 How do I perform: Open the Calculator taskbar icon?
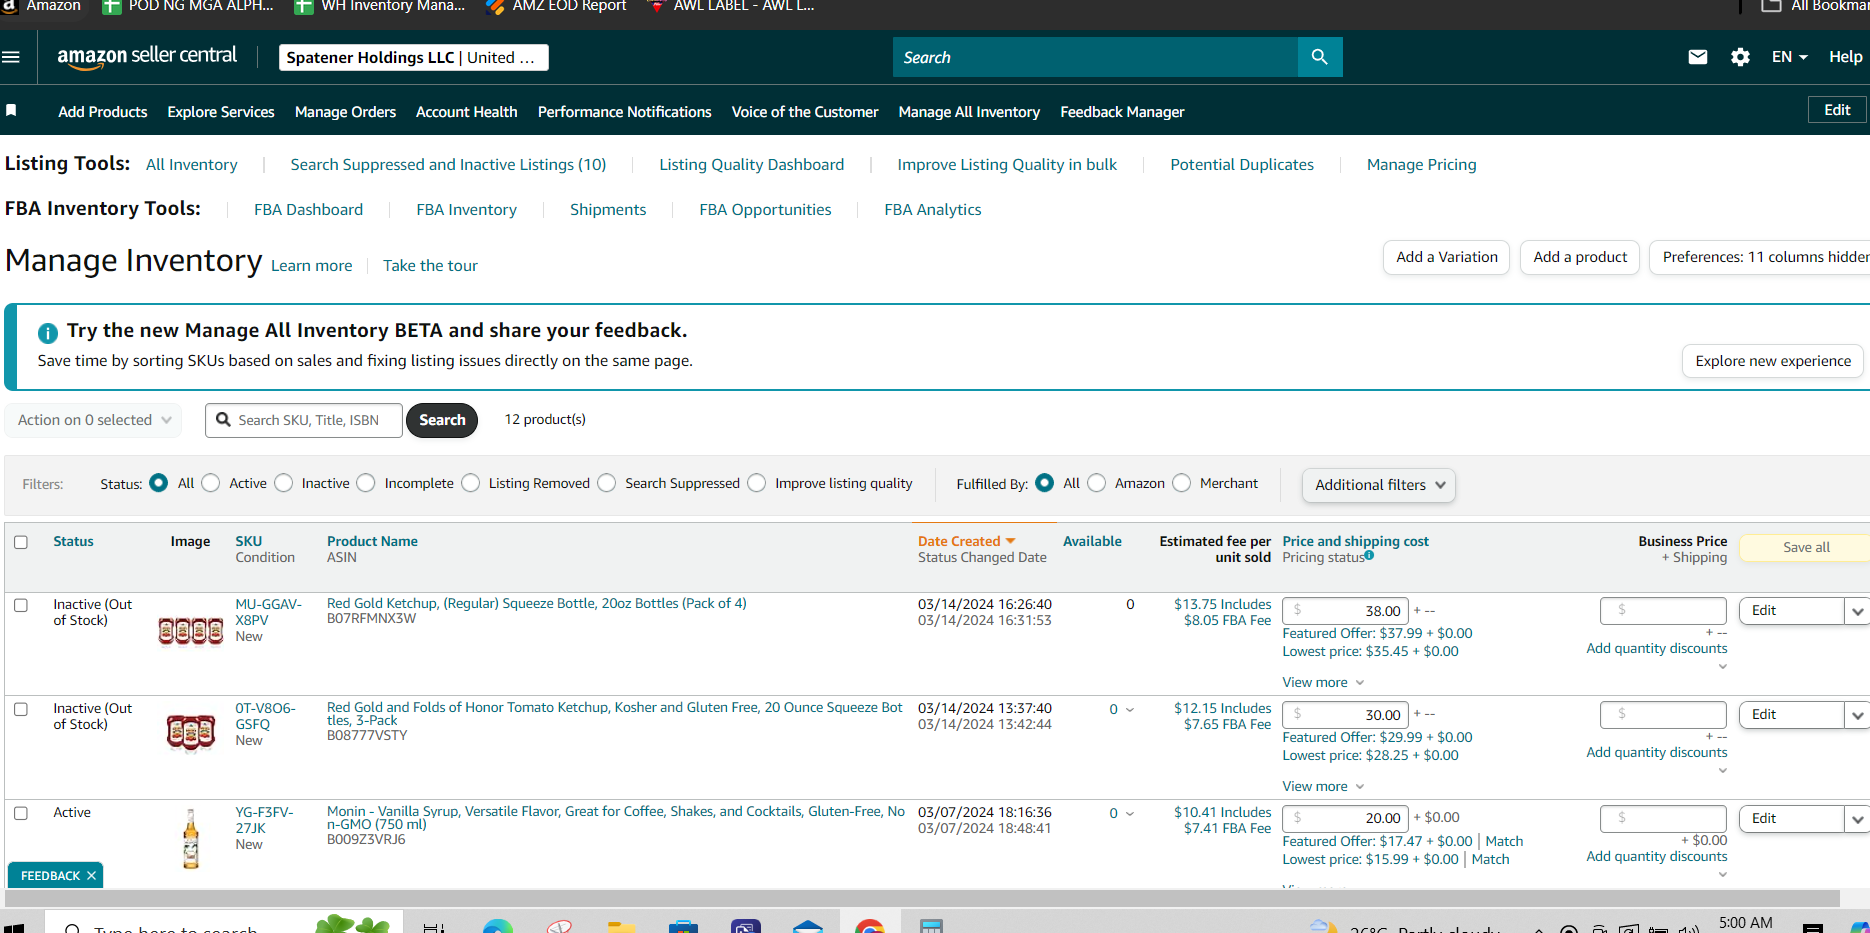(x=931, y=926)
